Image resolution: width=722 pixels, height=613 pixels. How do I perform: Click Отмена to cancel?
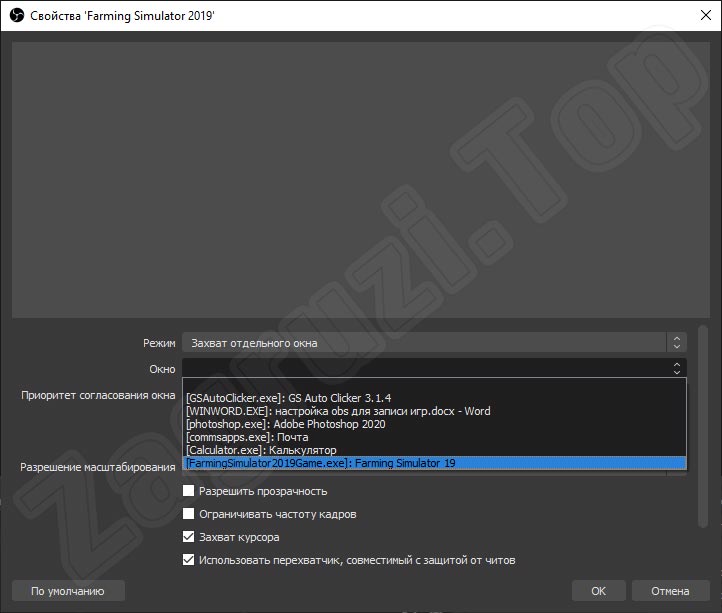click(x=670, y=591)
